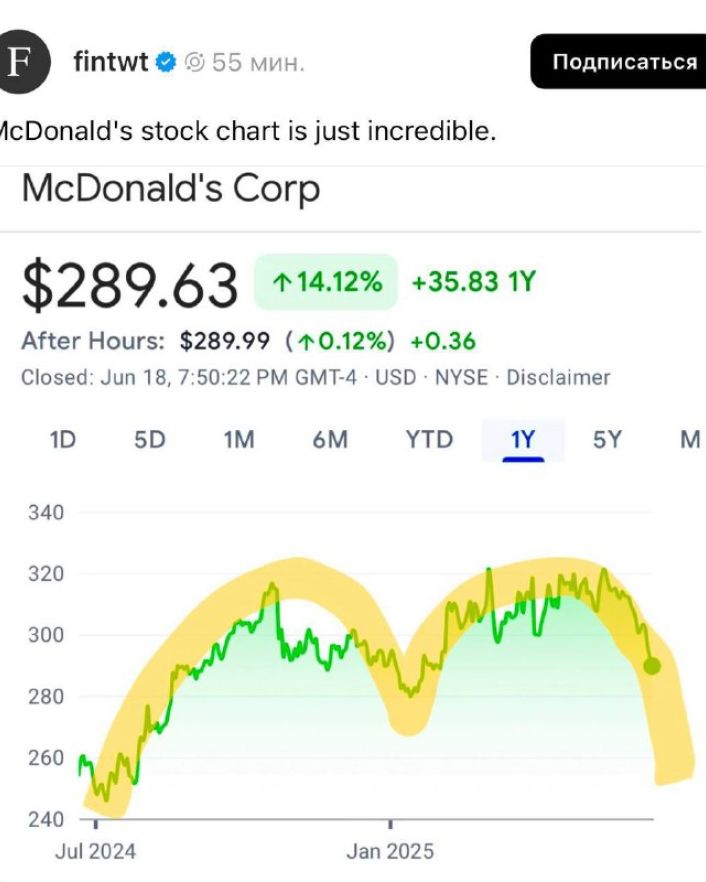
Task: Click the green 14.12% change badge
Action: pyautogui.click(x=326, y=281)
